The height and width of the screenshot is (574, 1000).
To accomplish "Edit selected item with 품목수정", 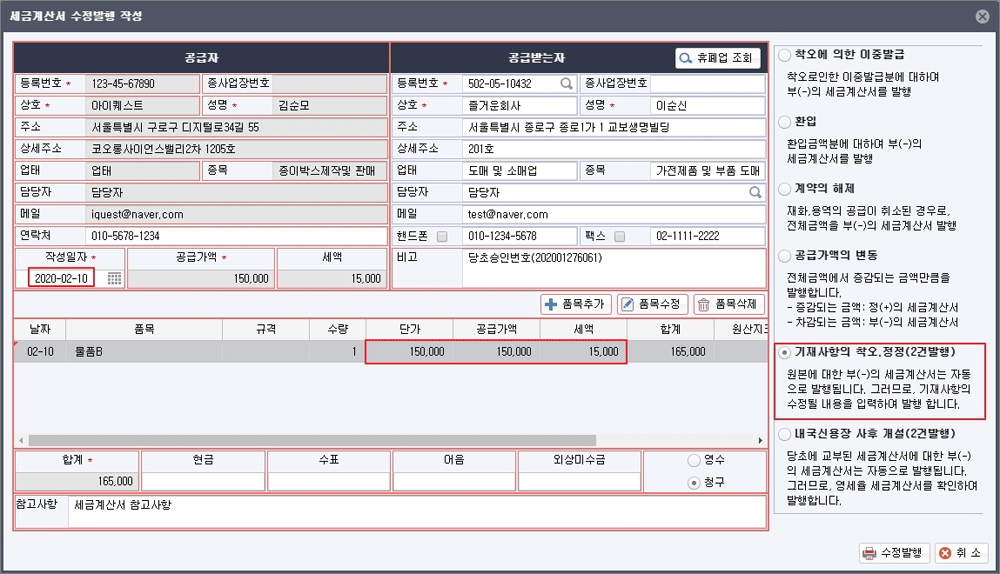I will (x=652, y=304).
